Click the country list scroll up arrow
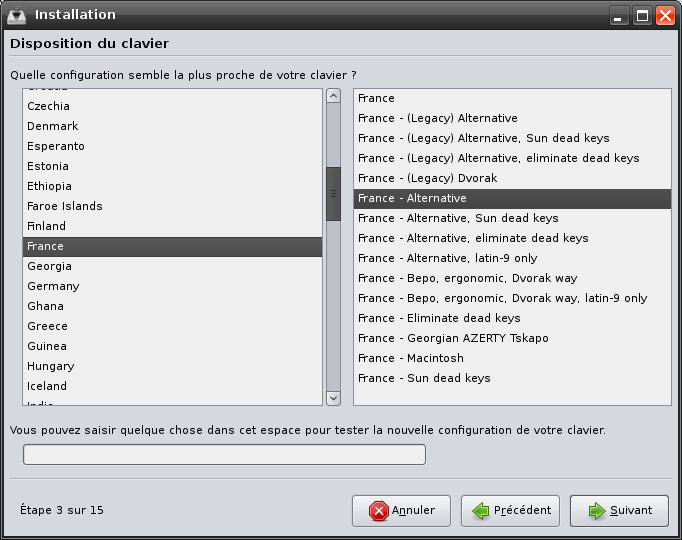Image resolution: width=682 pixels, height=540 pixels. (x=333, y=96)
